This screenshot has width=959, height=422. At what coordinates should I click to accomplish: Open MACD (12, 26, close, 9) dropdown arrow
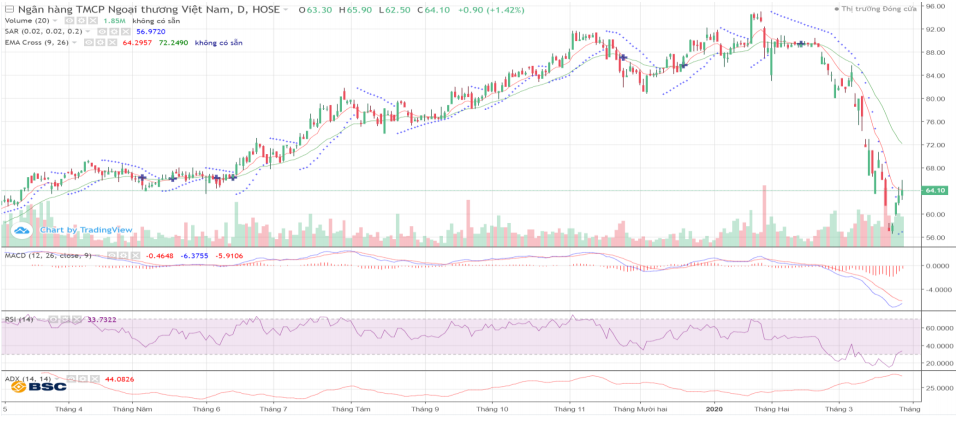(x=97, y=256)
